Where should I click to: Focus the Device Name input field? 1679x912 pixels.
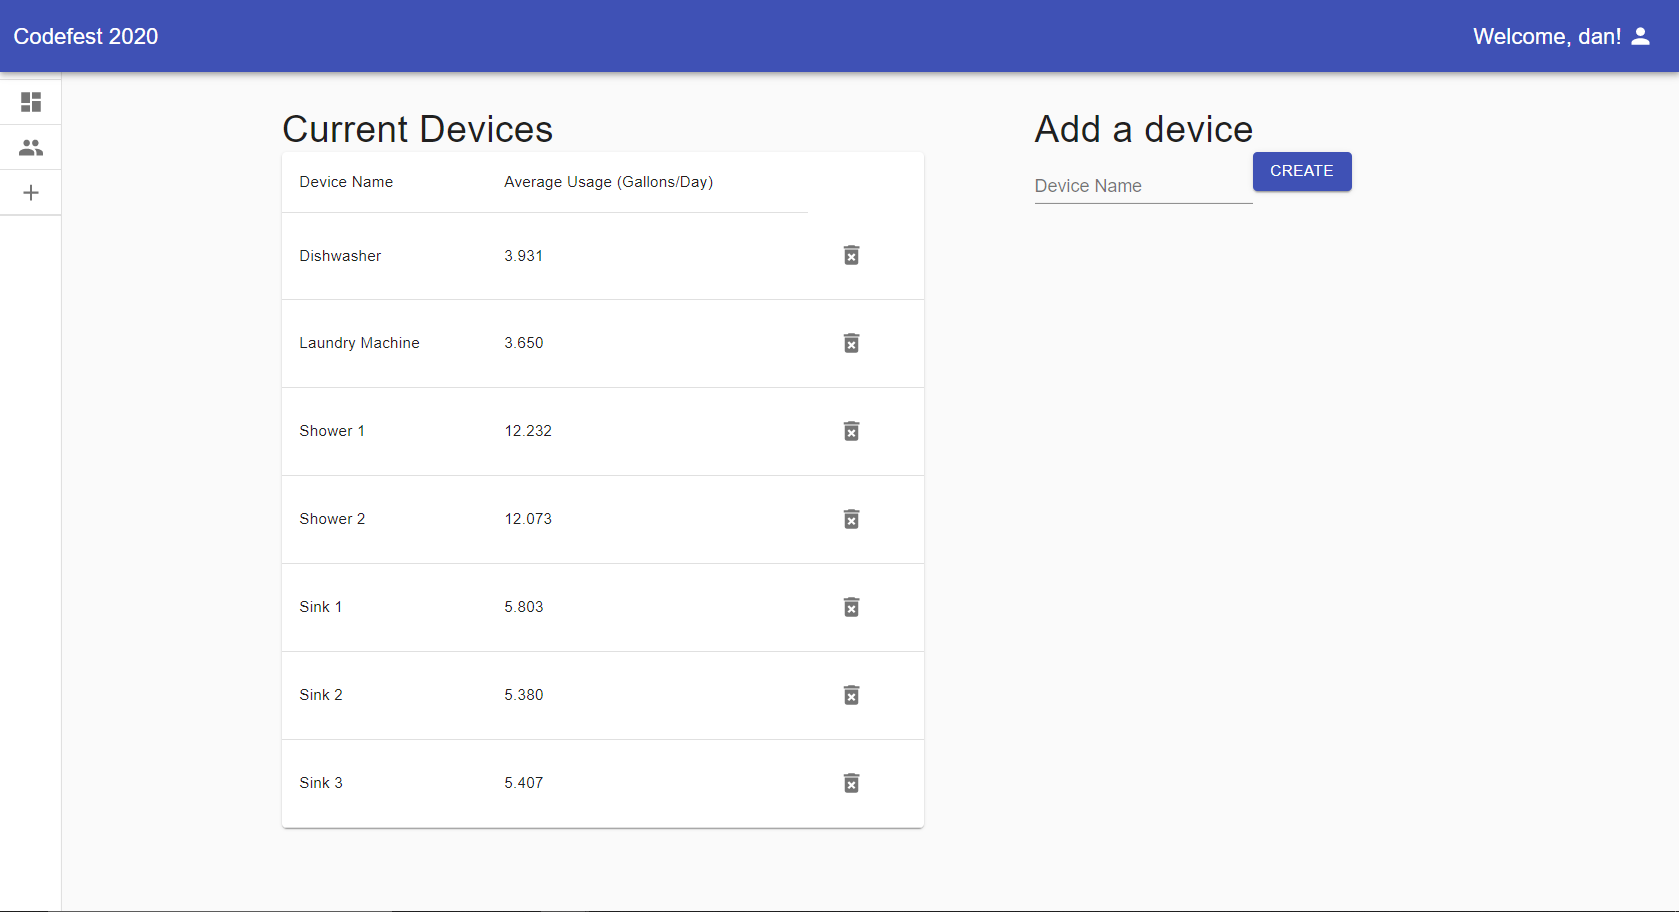pos(1143,186)
